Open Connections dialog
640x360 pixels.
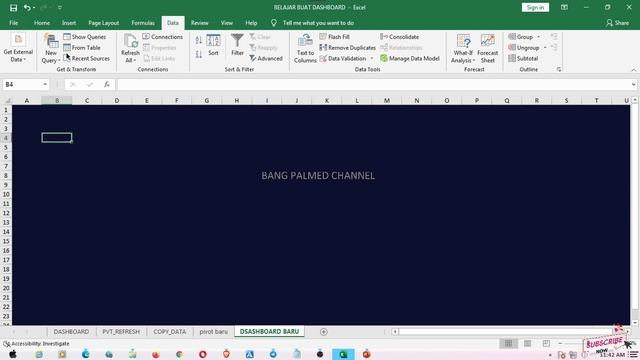(162, 37)
